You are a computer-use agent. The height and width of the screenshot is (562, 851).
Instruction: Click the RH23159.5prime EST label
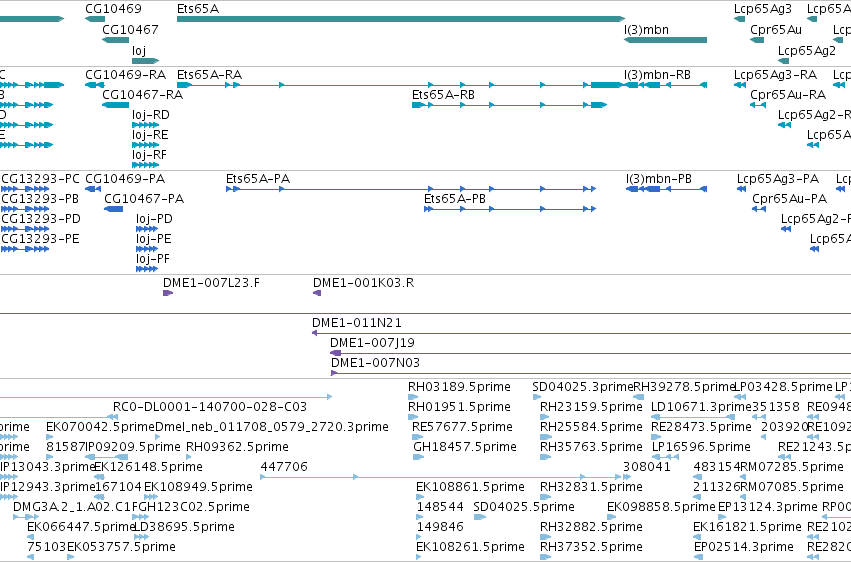coord(591,407)
